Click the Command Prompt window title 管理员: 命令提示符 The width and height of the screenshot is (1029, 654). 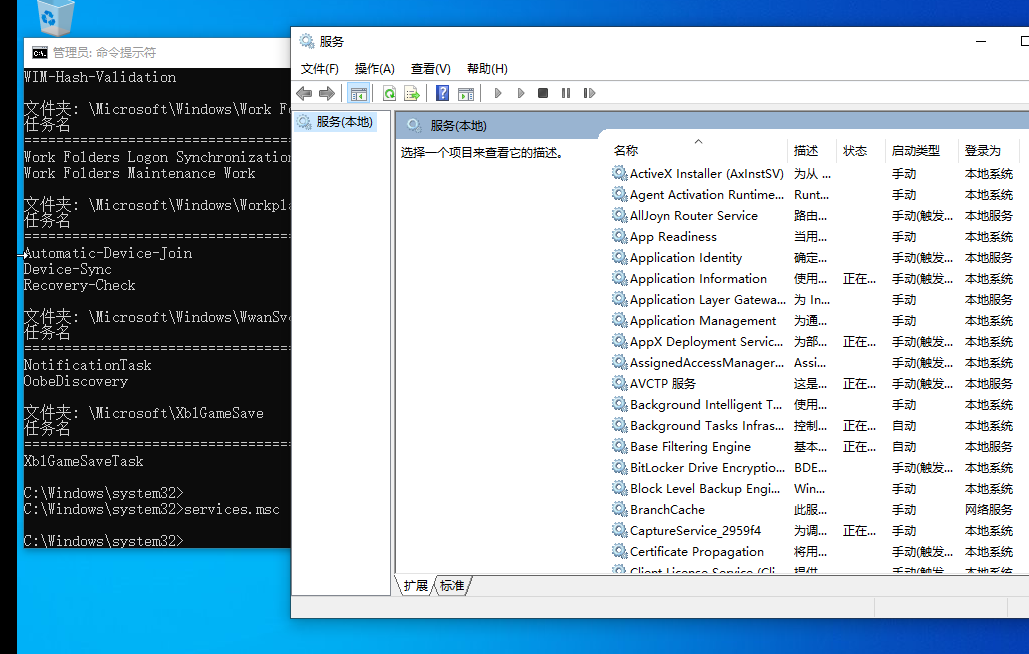(x=104, y=52)
